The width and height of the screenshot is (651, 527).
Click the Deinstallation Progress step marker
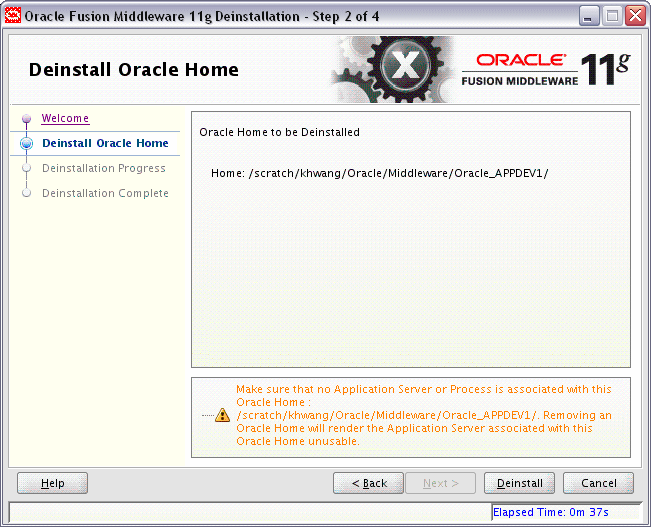pyautogui.click(x=27, y=168)
